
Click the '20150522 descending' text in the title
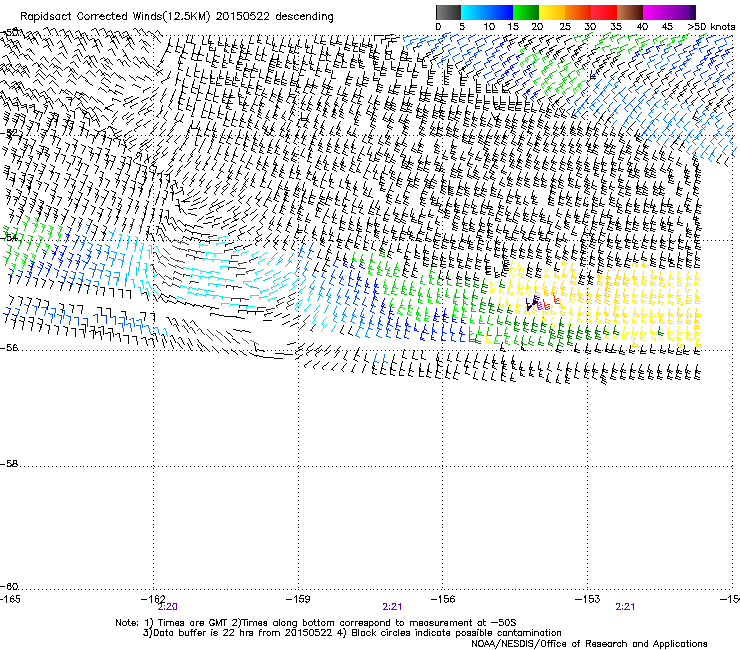tap(275, 17)
